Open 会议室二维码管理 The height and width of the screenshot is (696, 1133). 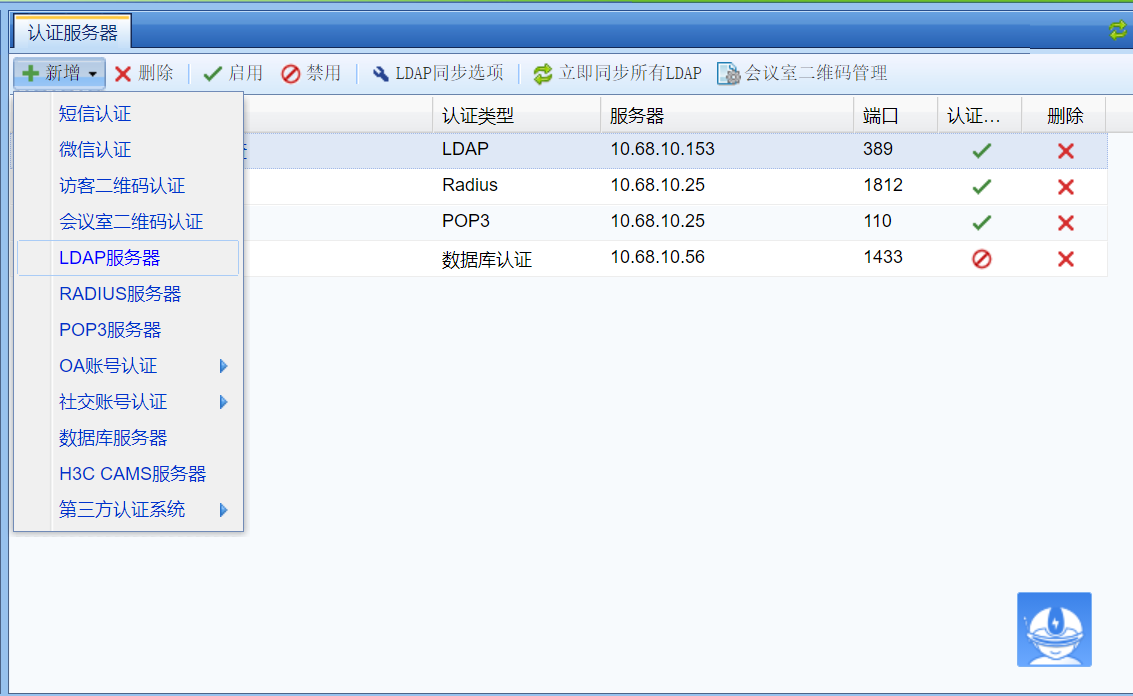click(802, 74)
